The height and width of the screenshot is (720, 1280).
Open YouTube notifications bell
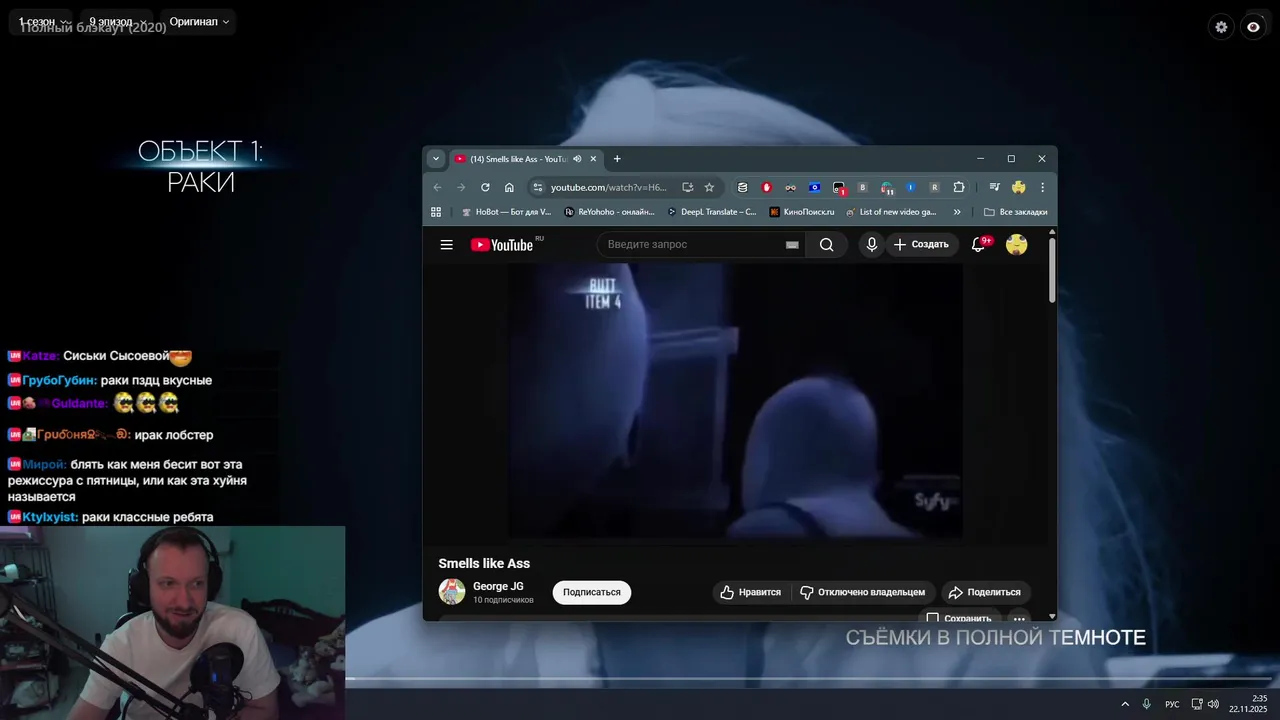pyautogui.click(x=979, y=245)
